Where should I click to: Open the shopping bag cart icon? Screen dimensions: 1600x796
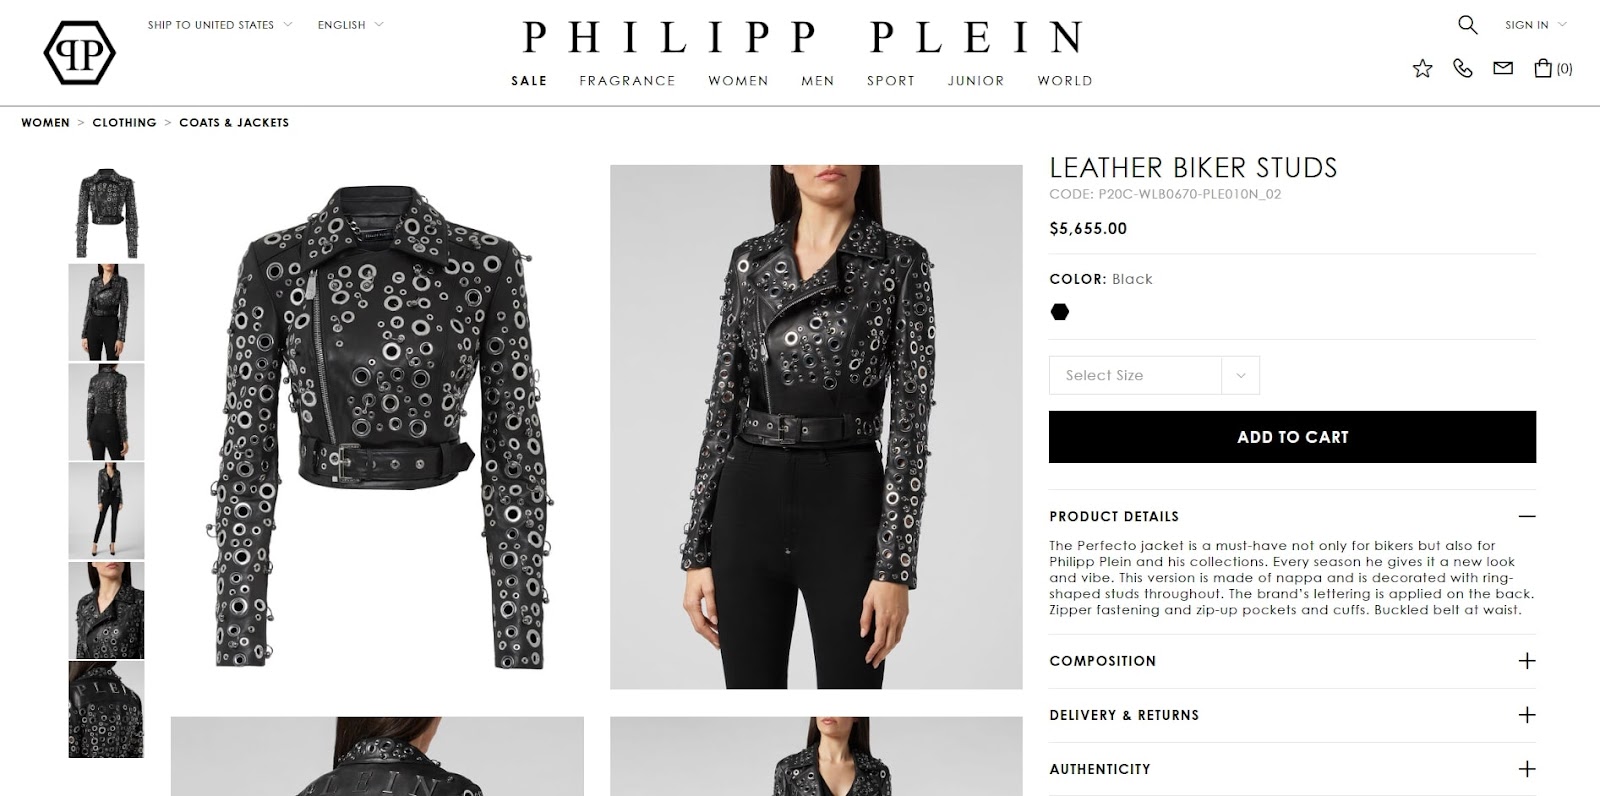coord(1553,68)
